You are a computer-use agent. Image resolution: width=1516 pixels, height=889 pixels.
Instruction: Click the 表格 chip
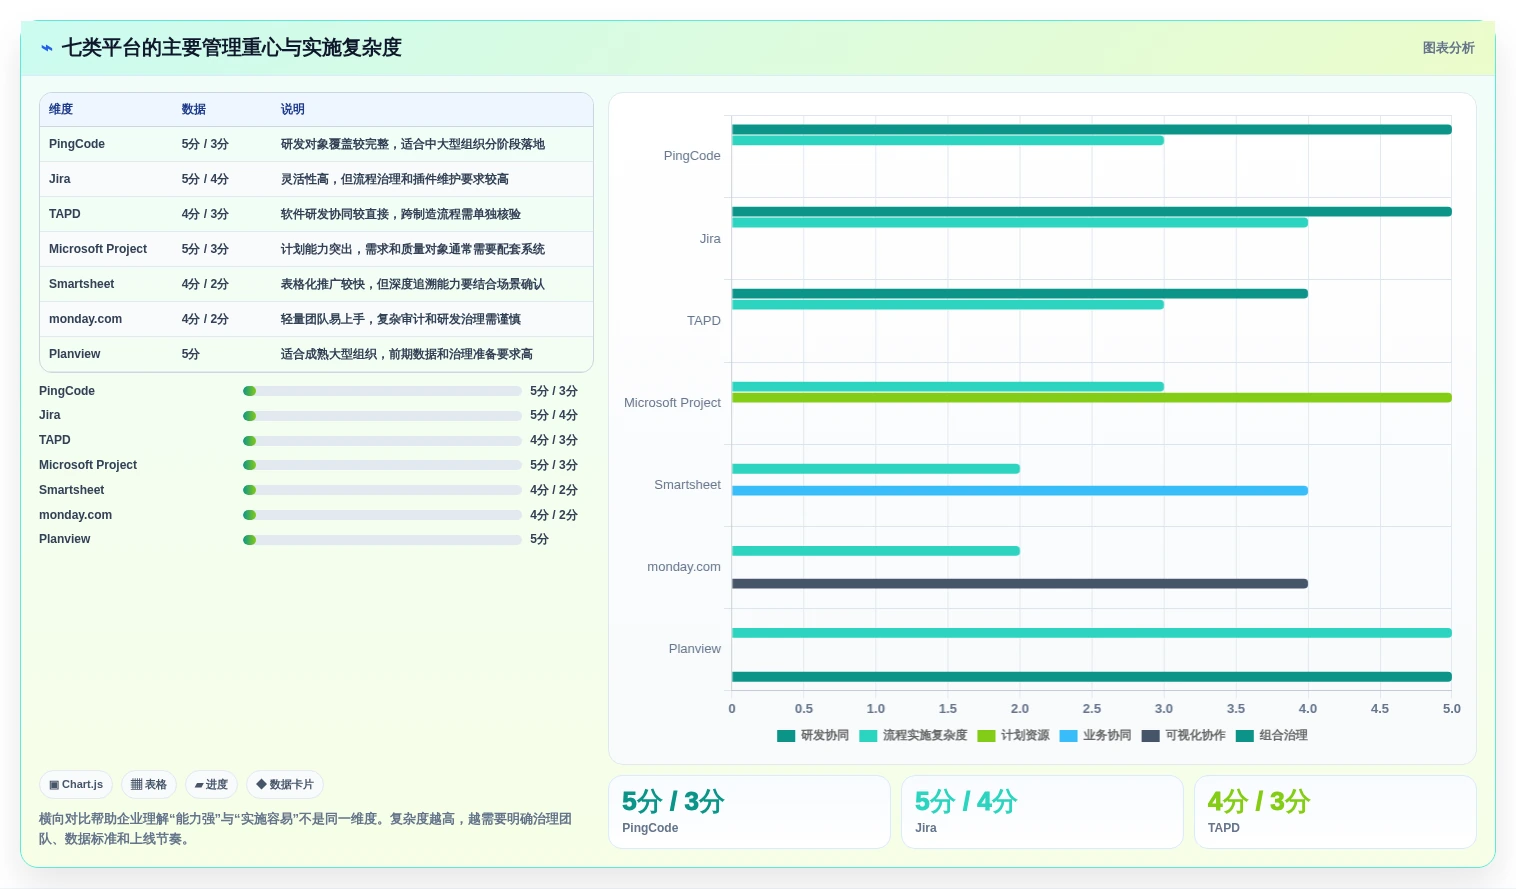[x=149, y=785]
